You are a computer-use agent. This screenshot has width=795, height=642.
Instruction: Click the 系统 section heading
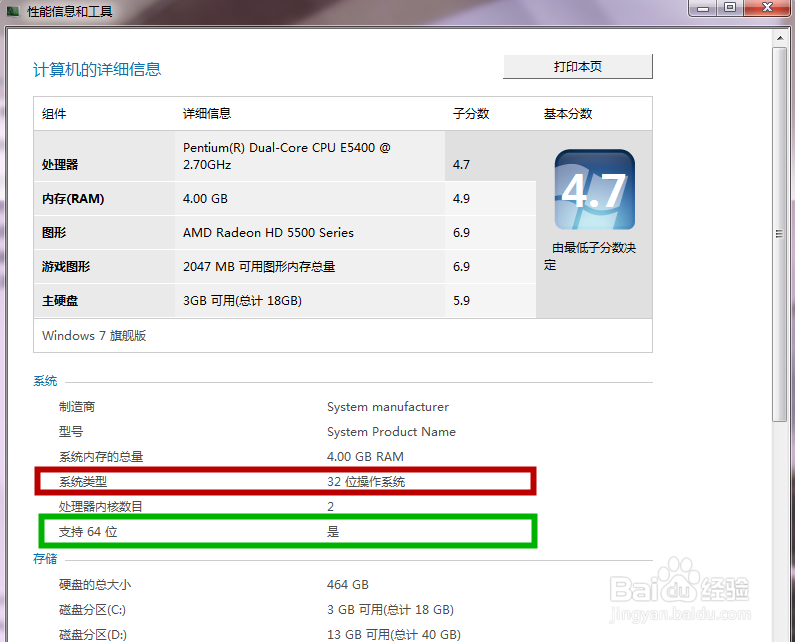(x=45, y=381)
